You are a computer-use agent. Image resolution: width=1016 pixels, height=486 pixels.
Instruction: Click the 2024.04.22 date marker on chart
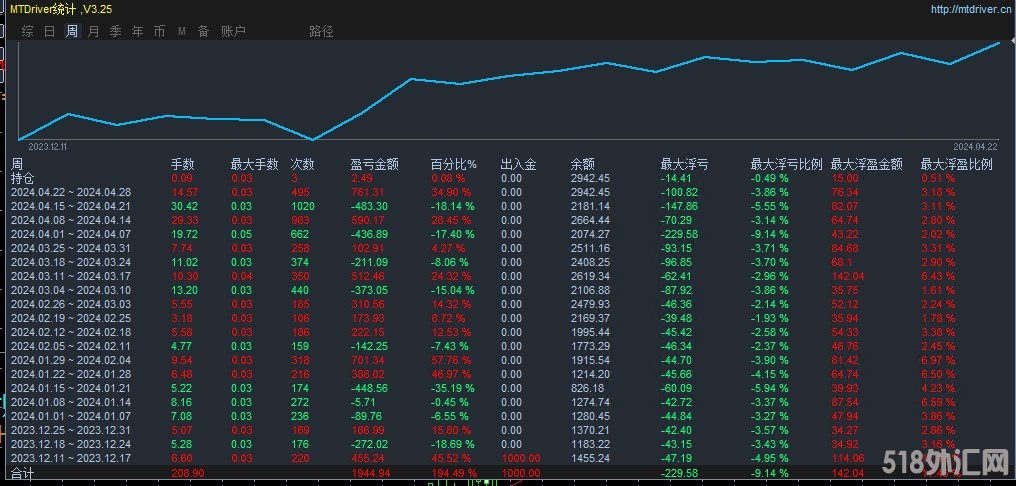(x=975, y=146)
